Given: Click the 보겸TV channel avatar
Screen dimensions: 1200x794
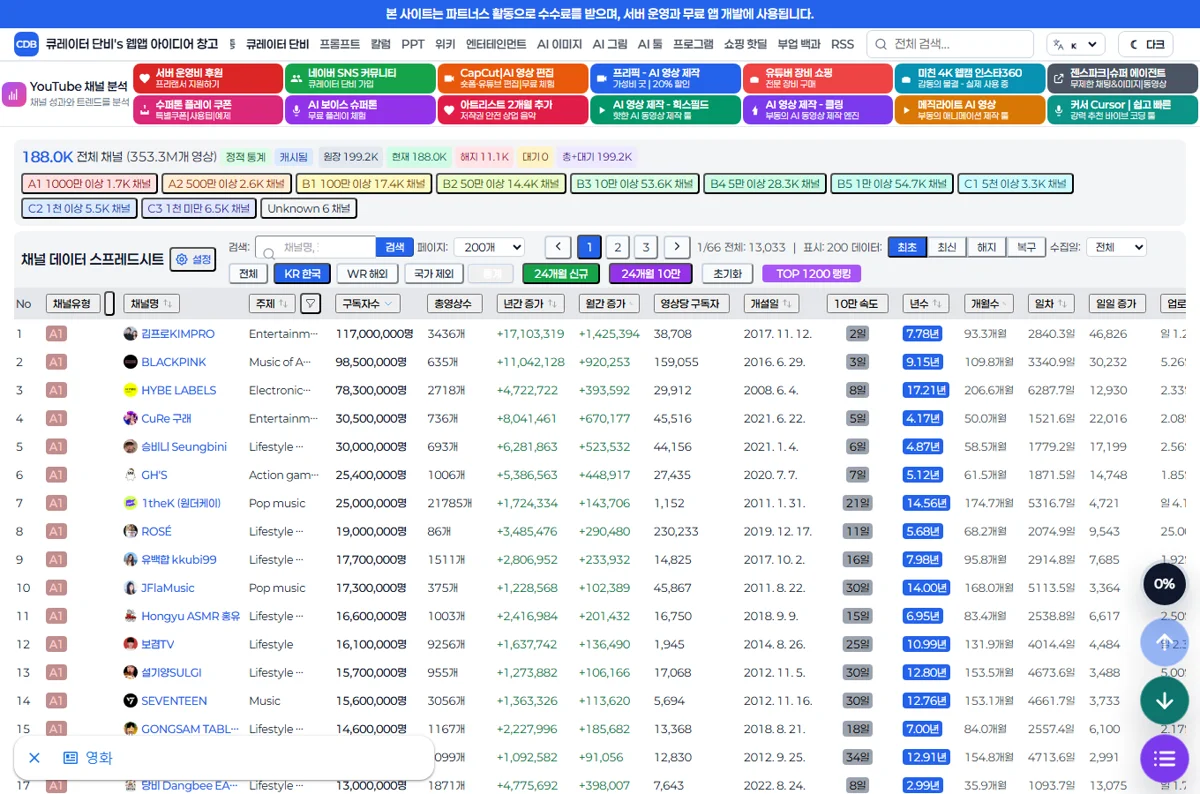Looking at the screenshot, I should (x=130, y=644).
